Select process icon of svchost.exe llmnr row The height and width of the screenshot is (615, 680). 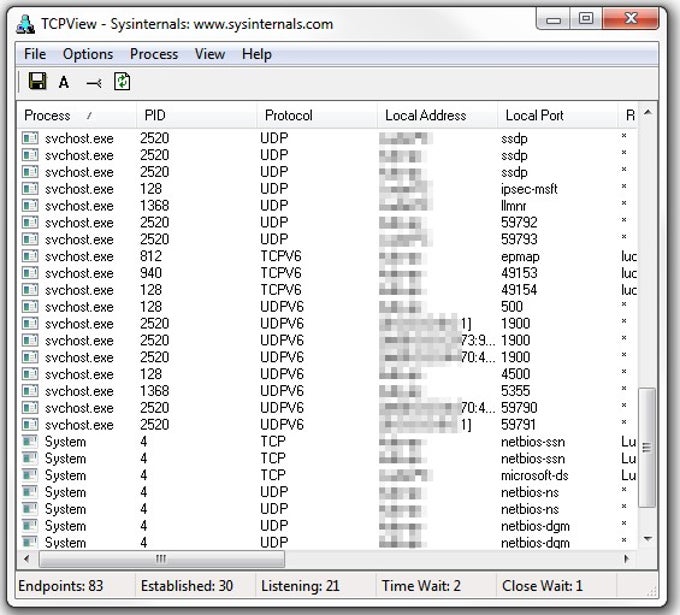tap(30, 206)
